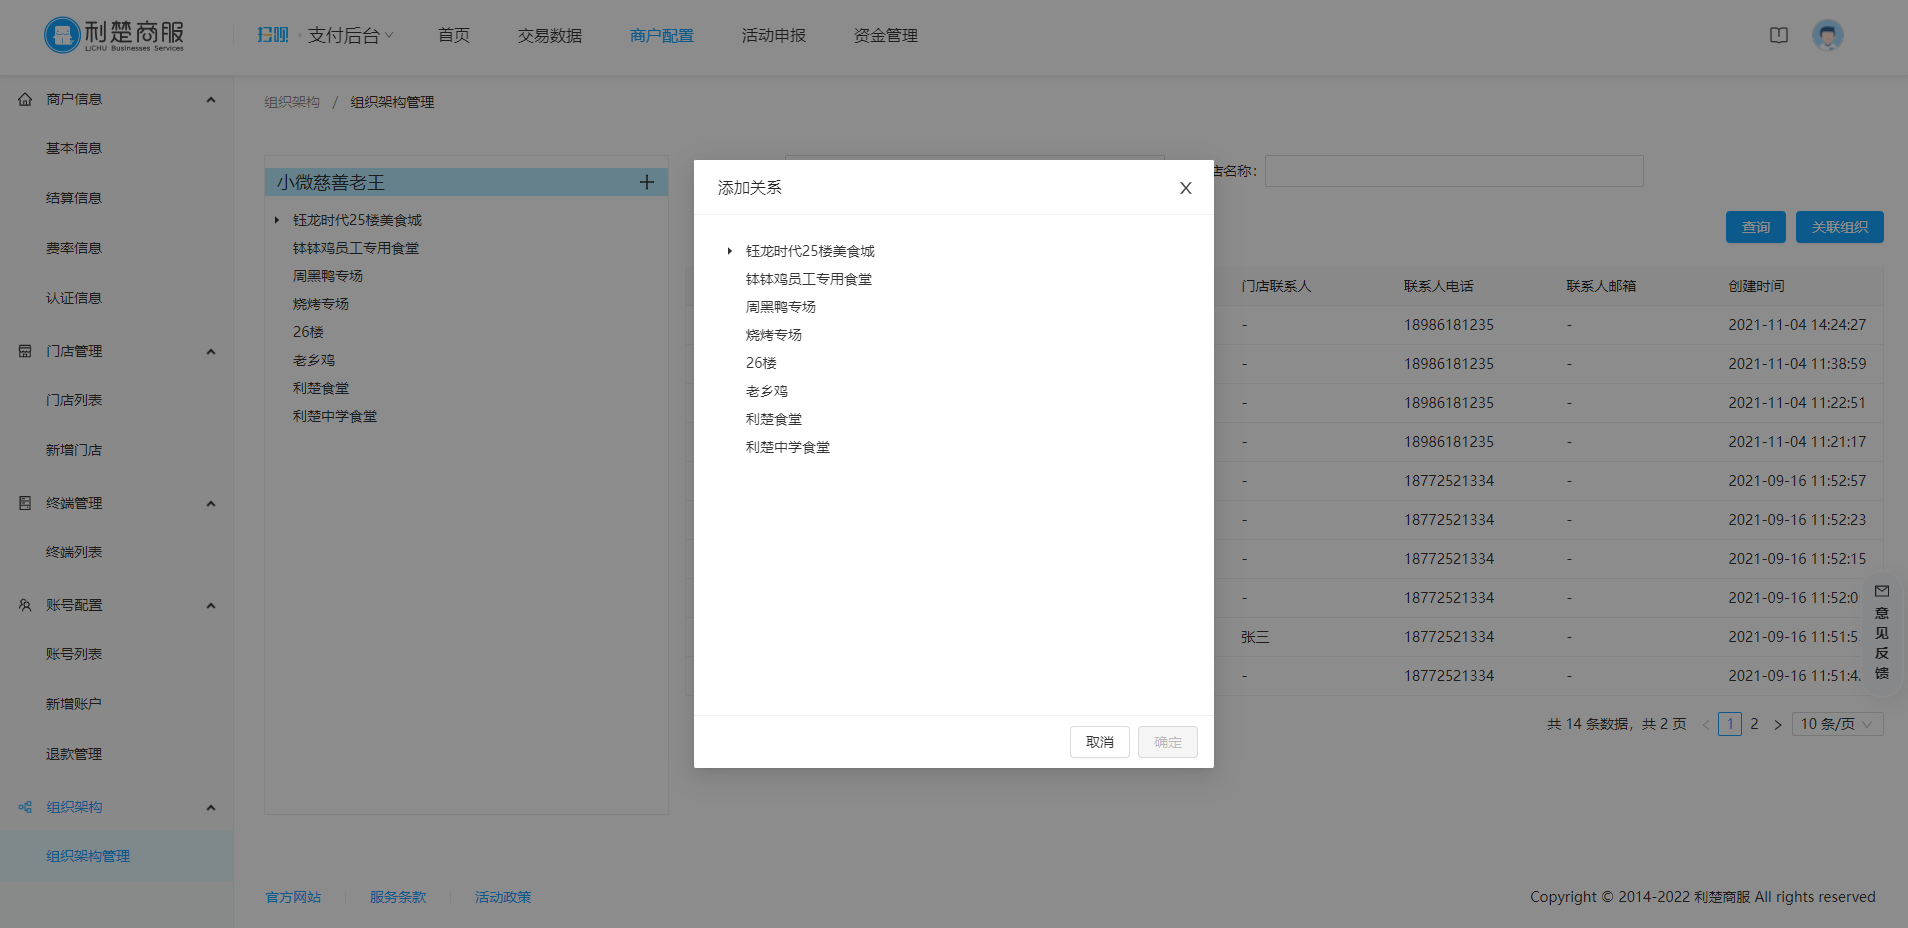Click the 关联组织 button
The width and height of the screenshot is (1908, 928).
click(x=1840, y=227)
